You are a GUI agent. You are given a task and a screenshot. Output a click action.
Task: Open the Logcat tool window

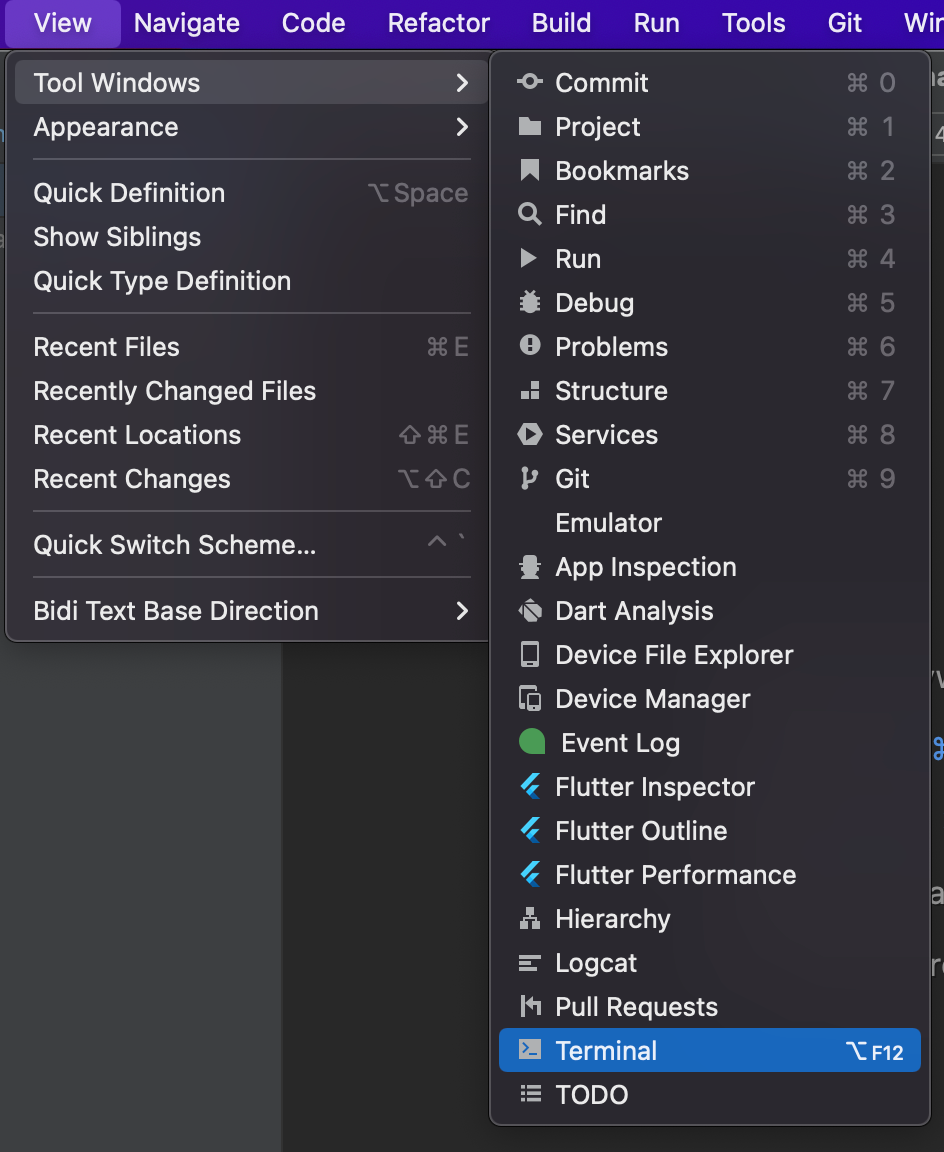(596, 963)
